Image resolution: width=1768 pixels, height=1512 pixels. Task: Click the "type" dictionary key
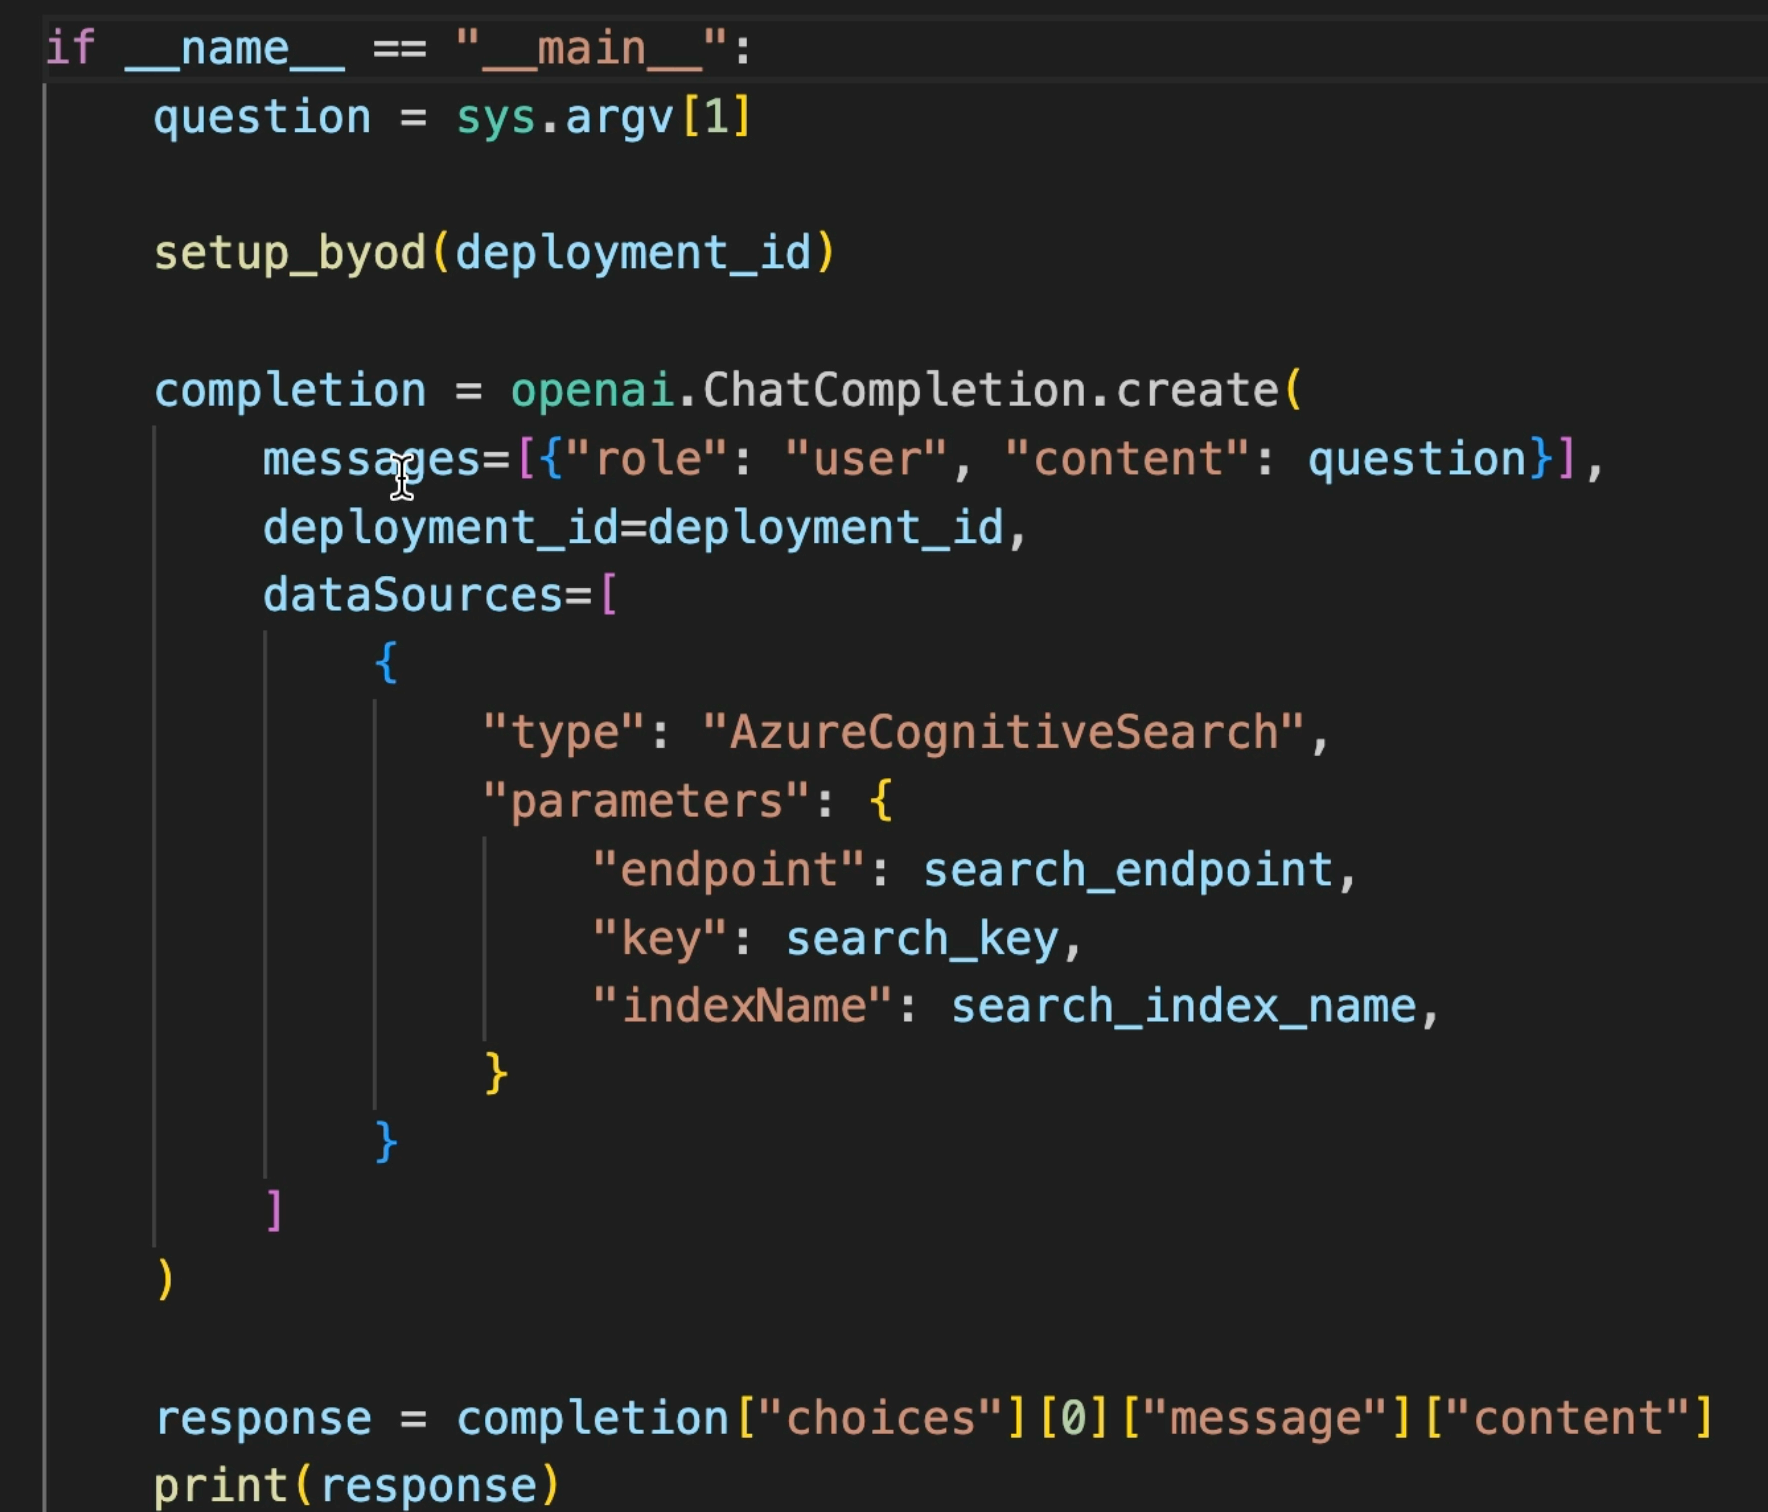563,733
